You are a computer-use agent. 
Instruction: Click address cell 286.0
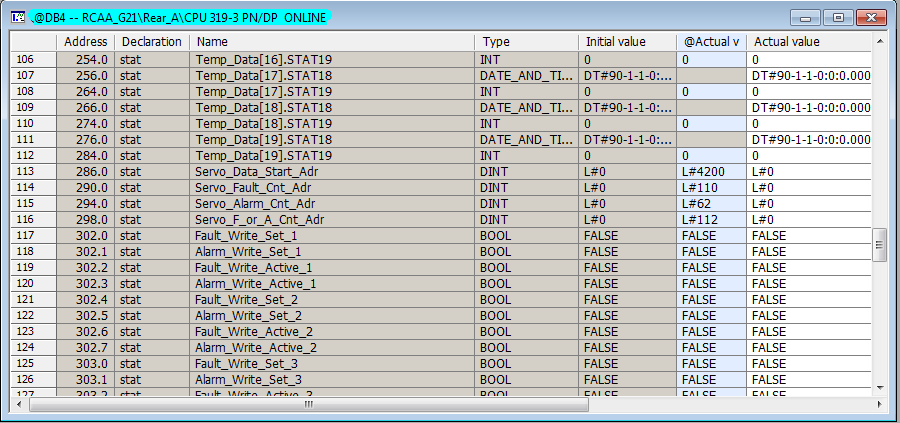pos(86,172)
